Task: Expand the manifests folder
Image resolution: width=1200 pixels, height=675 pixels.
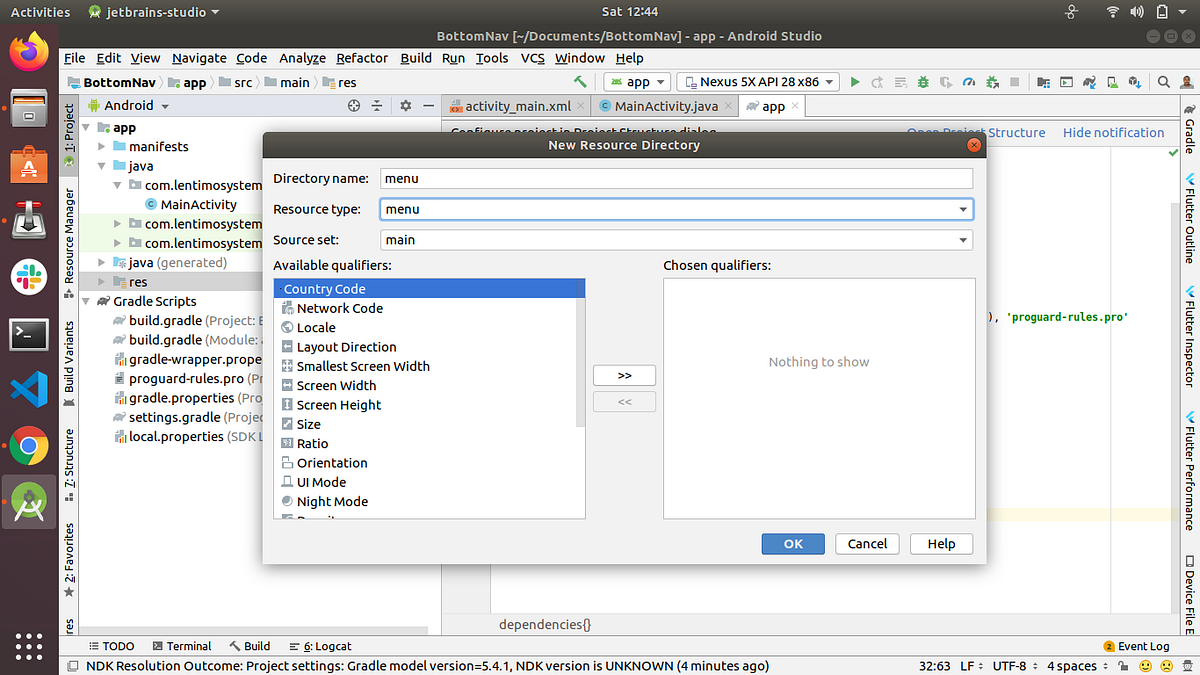Action: (x=102, y=147)
